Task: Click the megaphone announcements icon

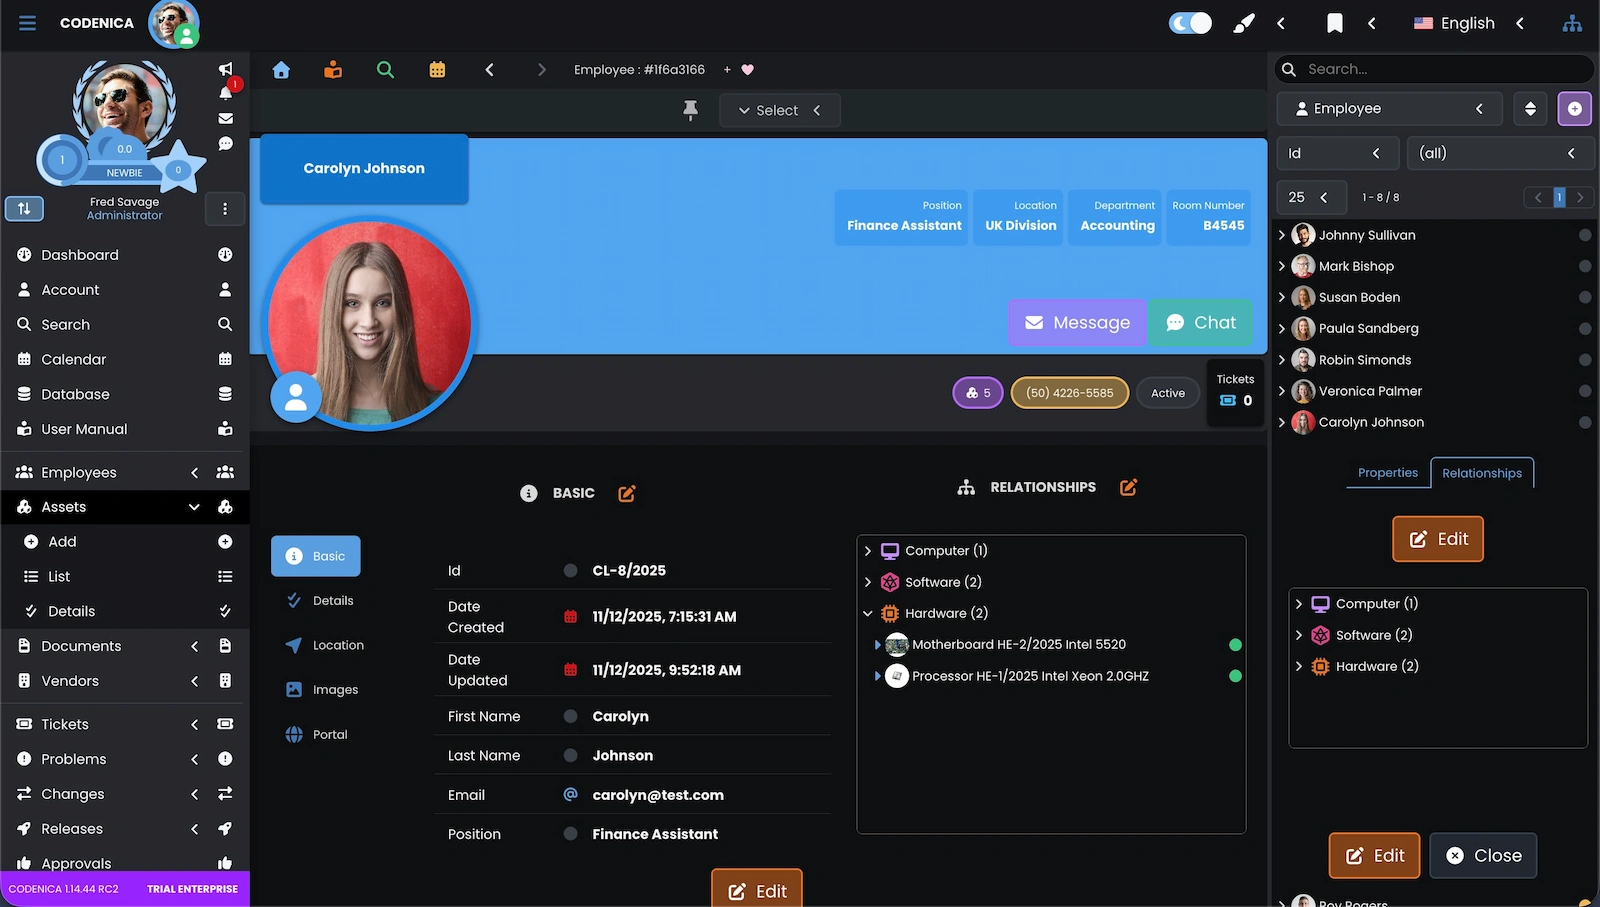Action: (x=226, y=69)
